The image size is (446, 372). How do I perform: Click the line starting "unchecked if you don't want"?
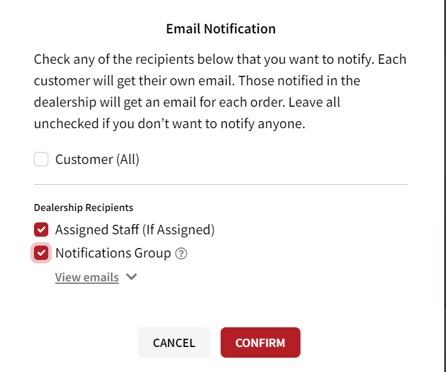click(169, 124)
